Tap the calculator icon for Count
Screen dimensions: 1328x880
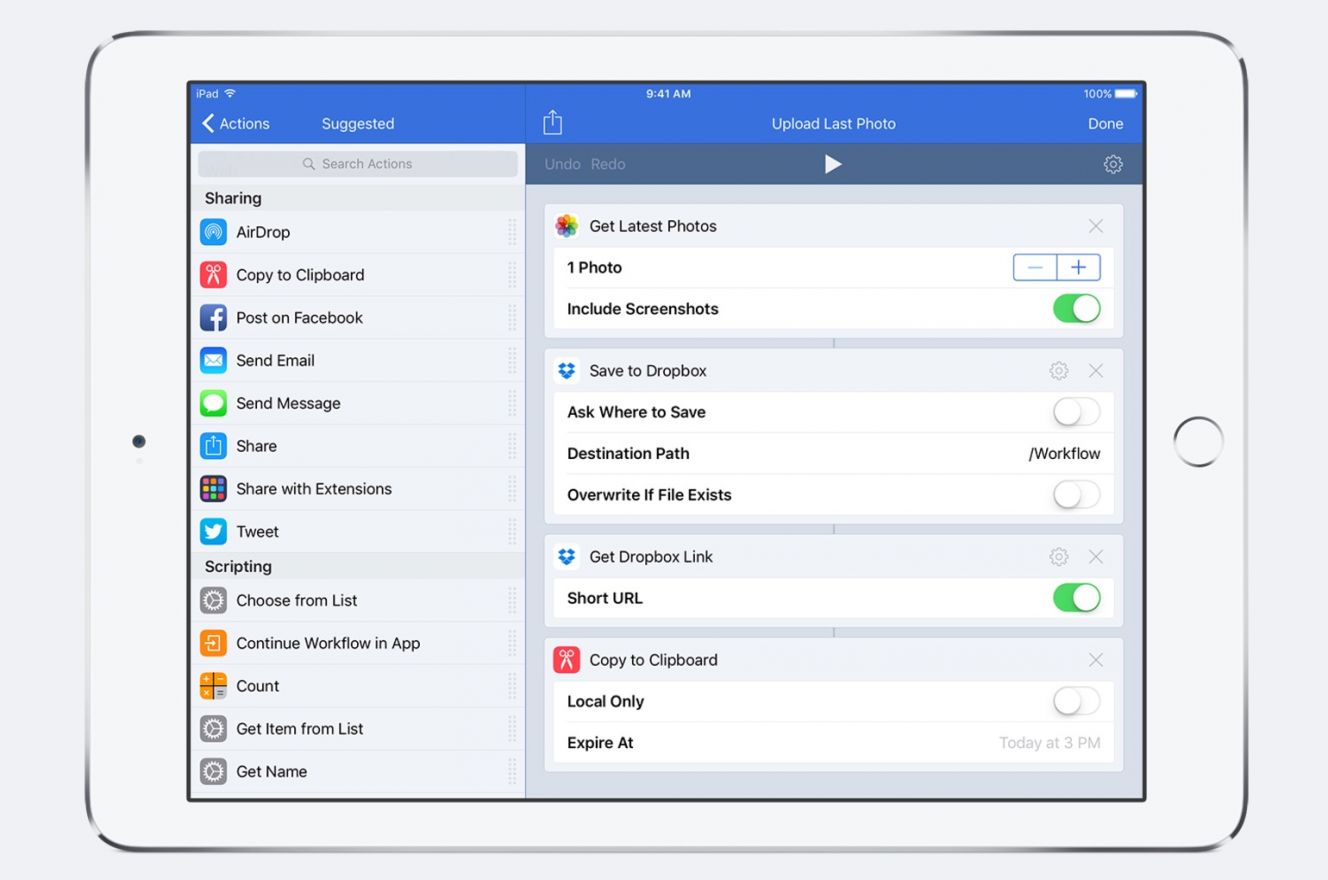(213, 686)
